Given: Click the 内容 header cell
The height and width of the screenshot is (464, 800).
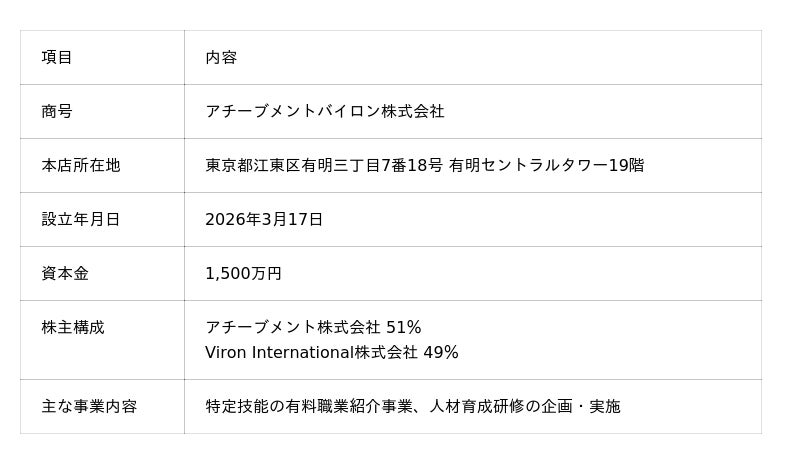Looking at the screenshot, I should 221,58.
